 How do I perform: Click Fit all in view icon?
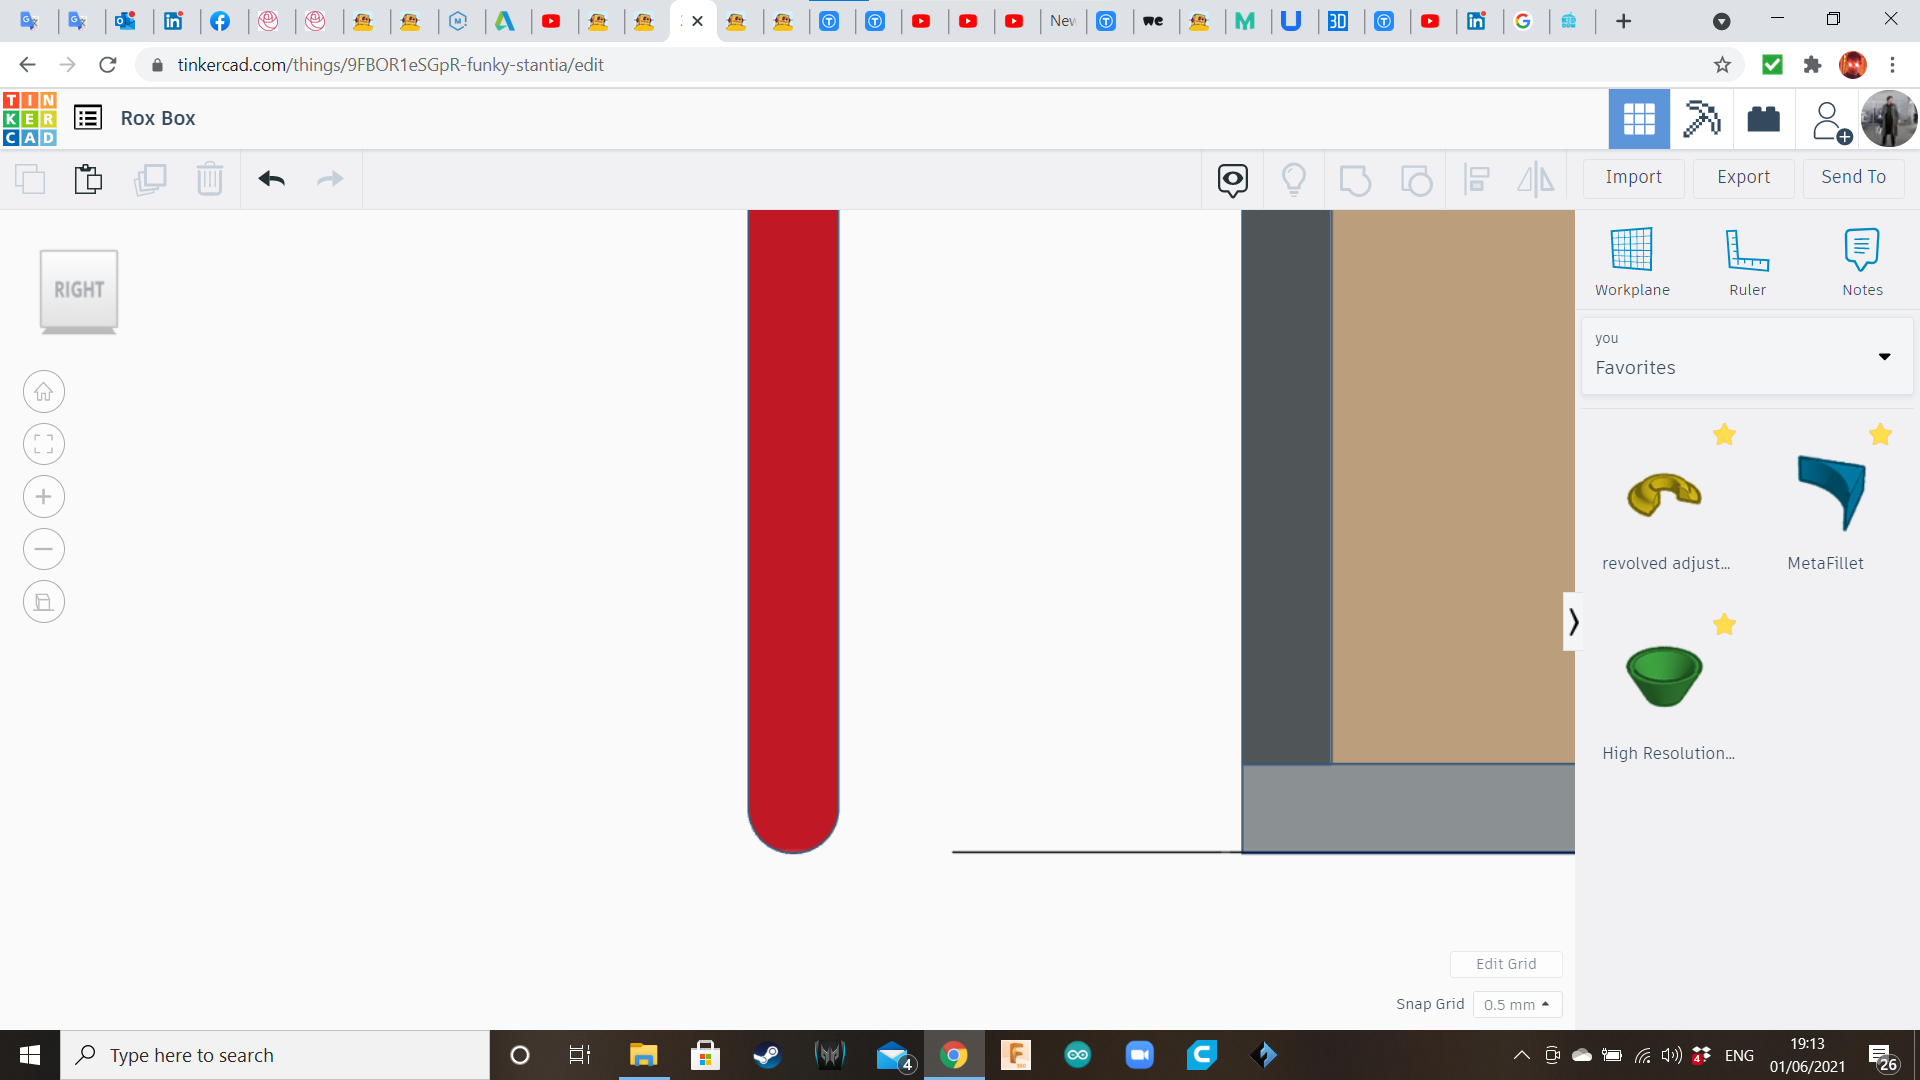(x=44, y=444)
